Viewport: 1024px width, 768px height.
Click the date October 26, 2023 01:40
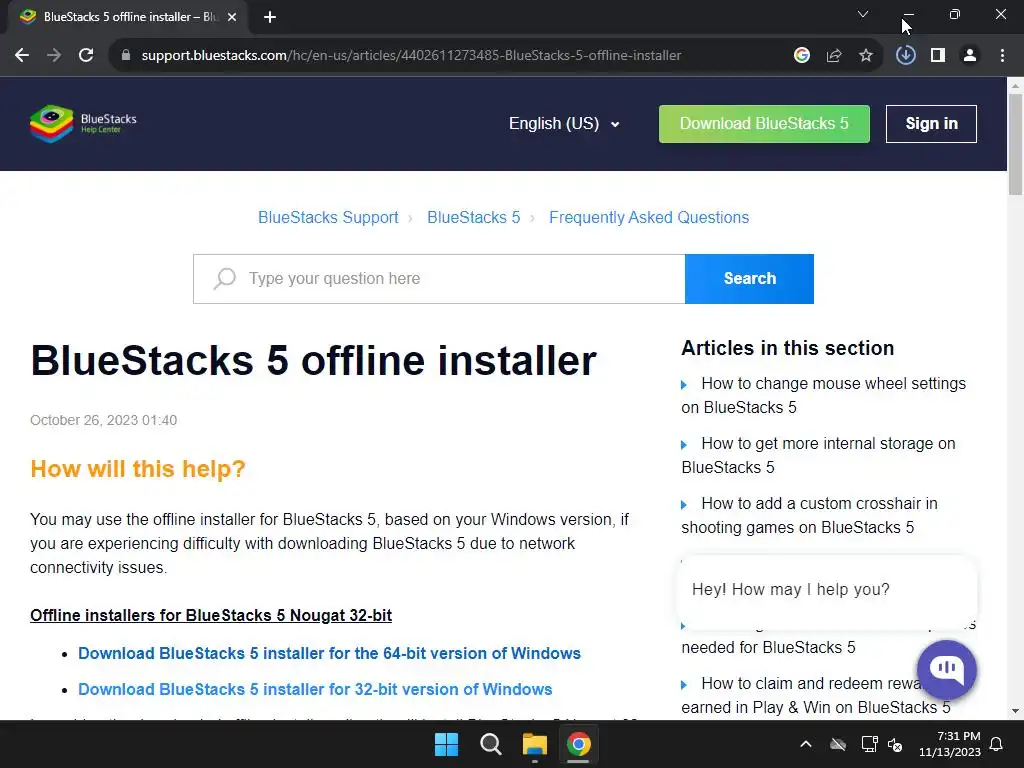104,421
